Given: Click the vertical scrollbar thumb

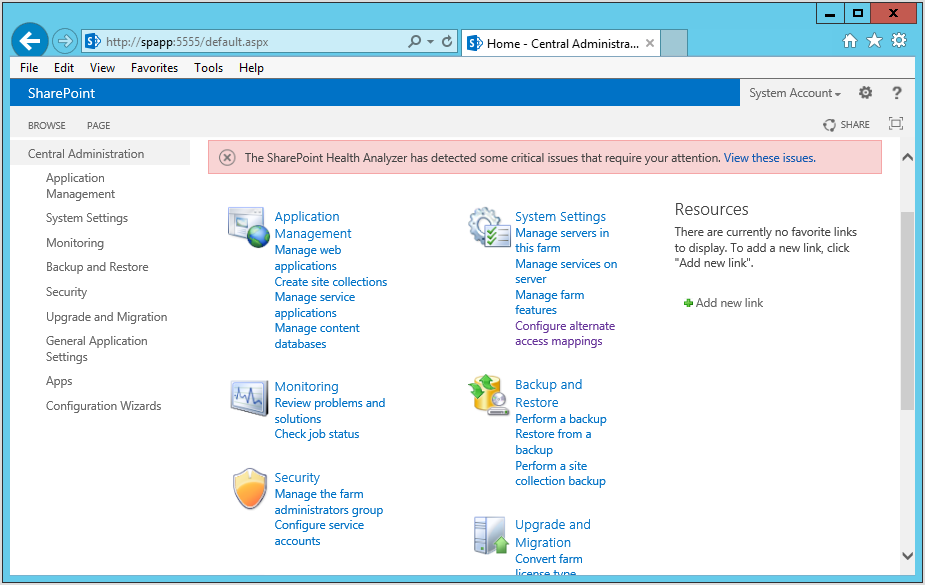Looking at the screenshot, I should (907, 310).
